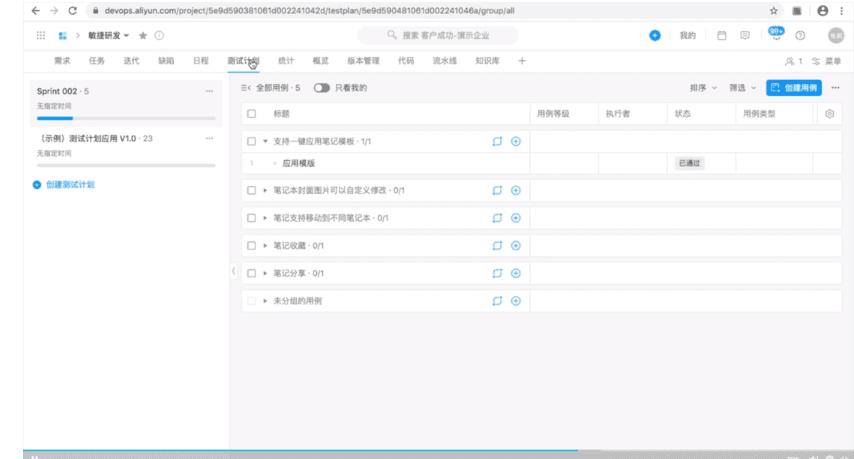Click the 创建测试计划 link
Image resolution: width=854 pixels, height=459 pixels.
click(x=64, y=185)
